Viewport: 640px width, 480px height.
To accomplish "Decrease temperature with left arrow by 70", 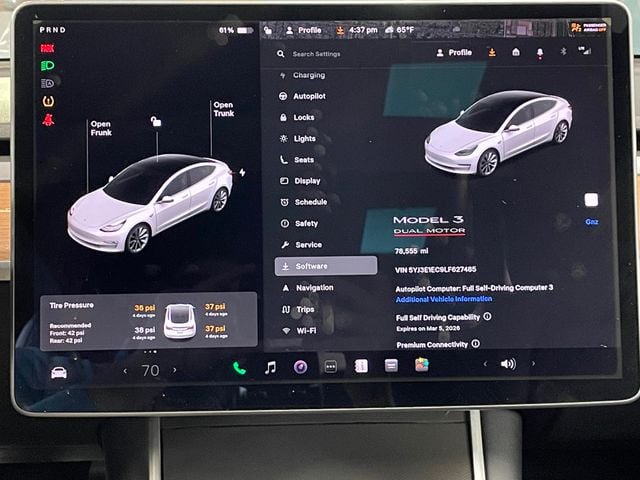I will 125,371.
